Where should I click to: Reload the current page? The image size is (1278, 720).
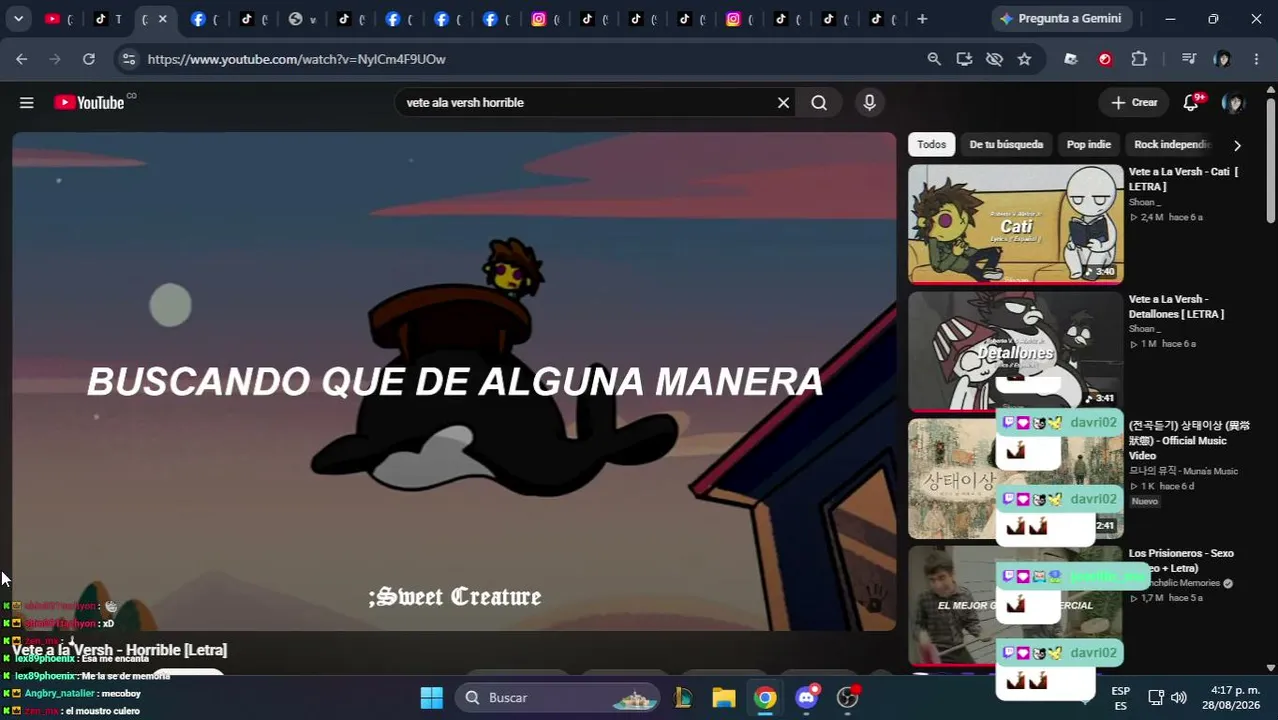coord(89,59)
